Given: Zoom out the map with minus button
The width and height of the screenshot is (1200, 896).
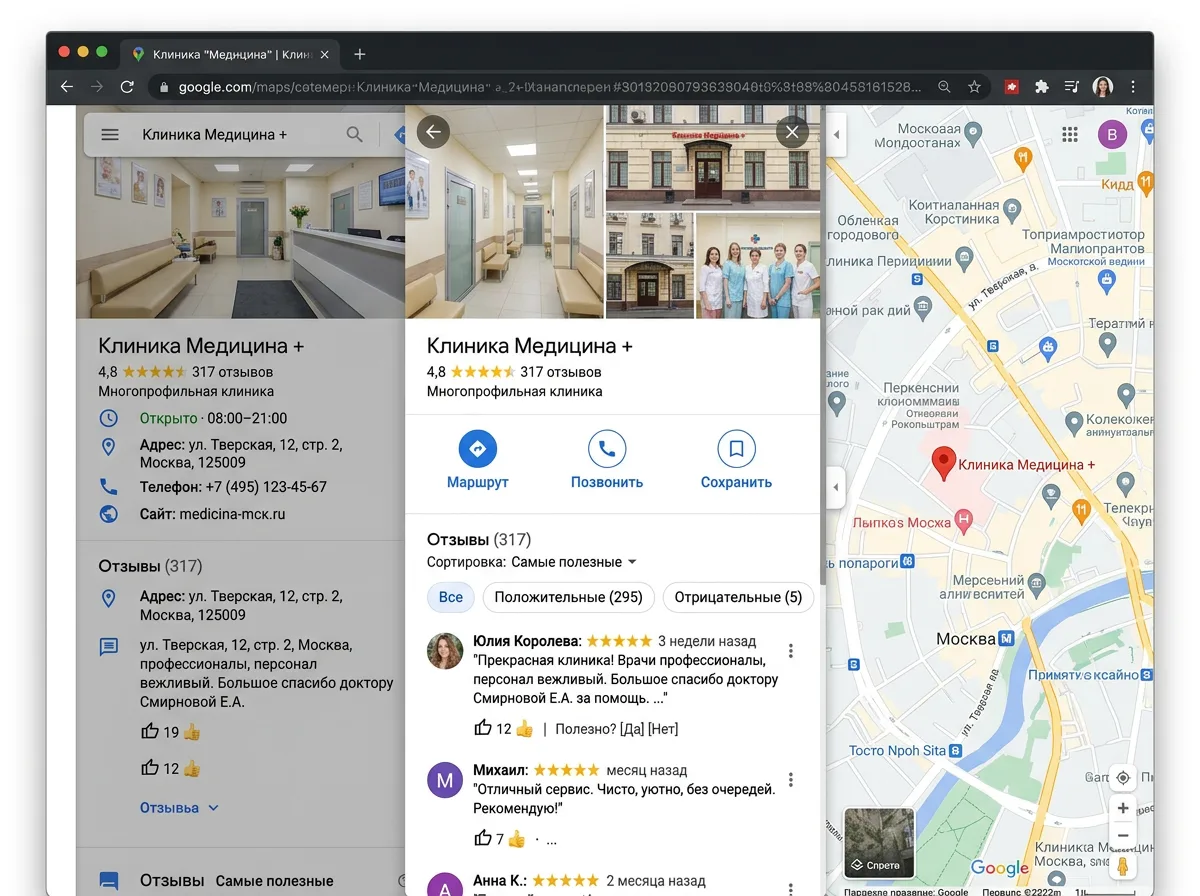Looking at the screenshot, I should point(1123,835).
